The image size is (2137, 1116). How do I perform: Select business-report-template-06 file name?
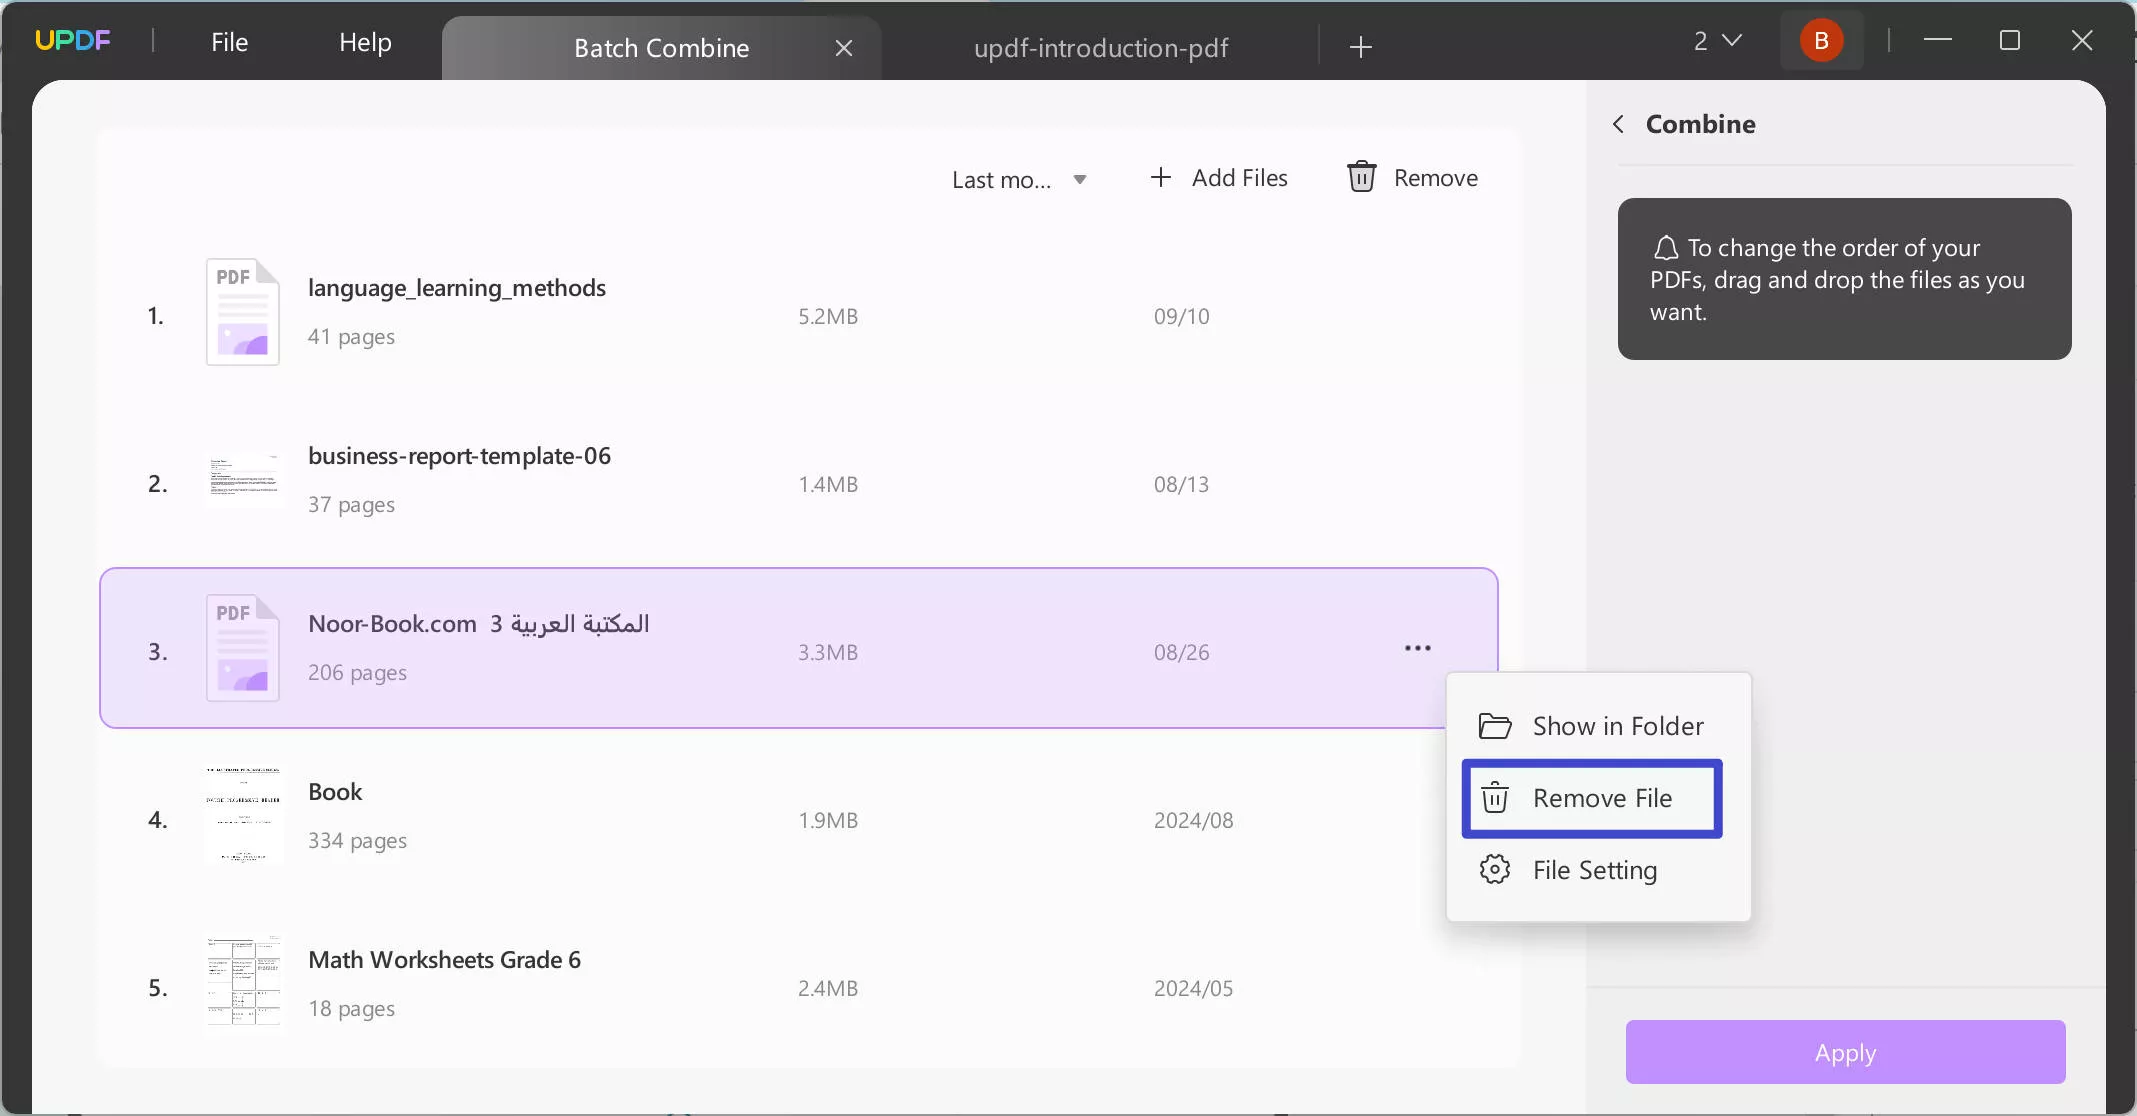click(x=459, y=456)
